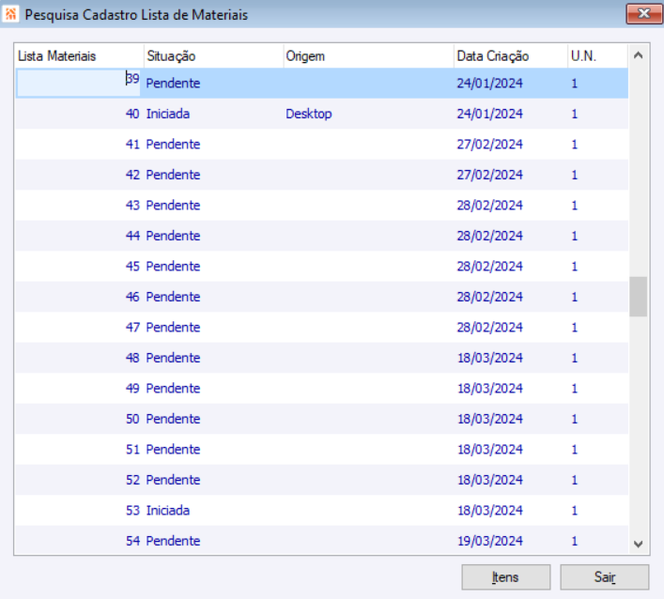Click the Pendente status in row 41

(x=173, y=144)
